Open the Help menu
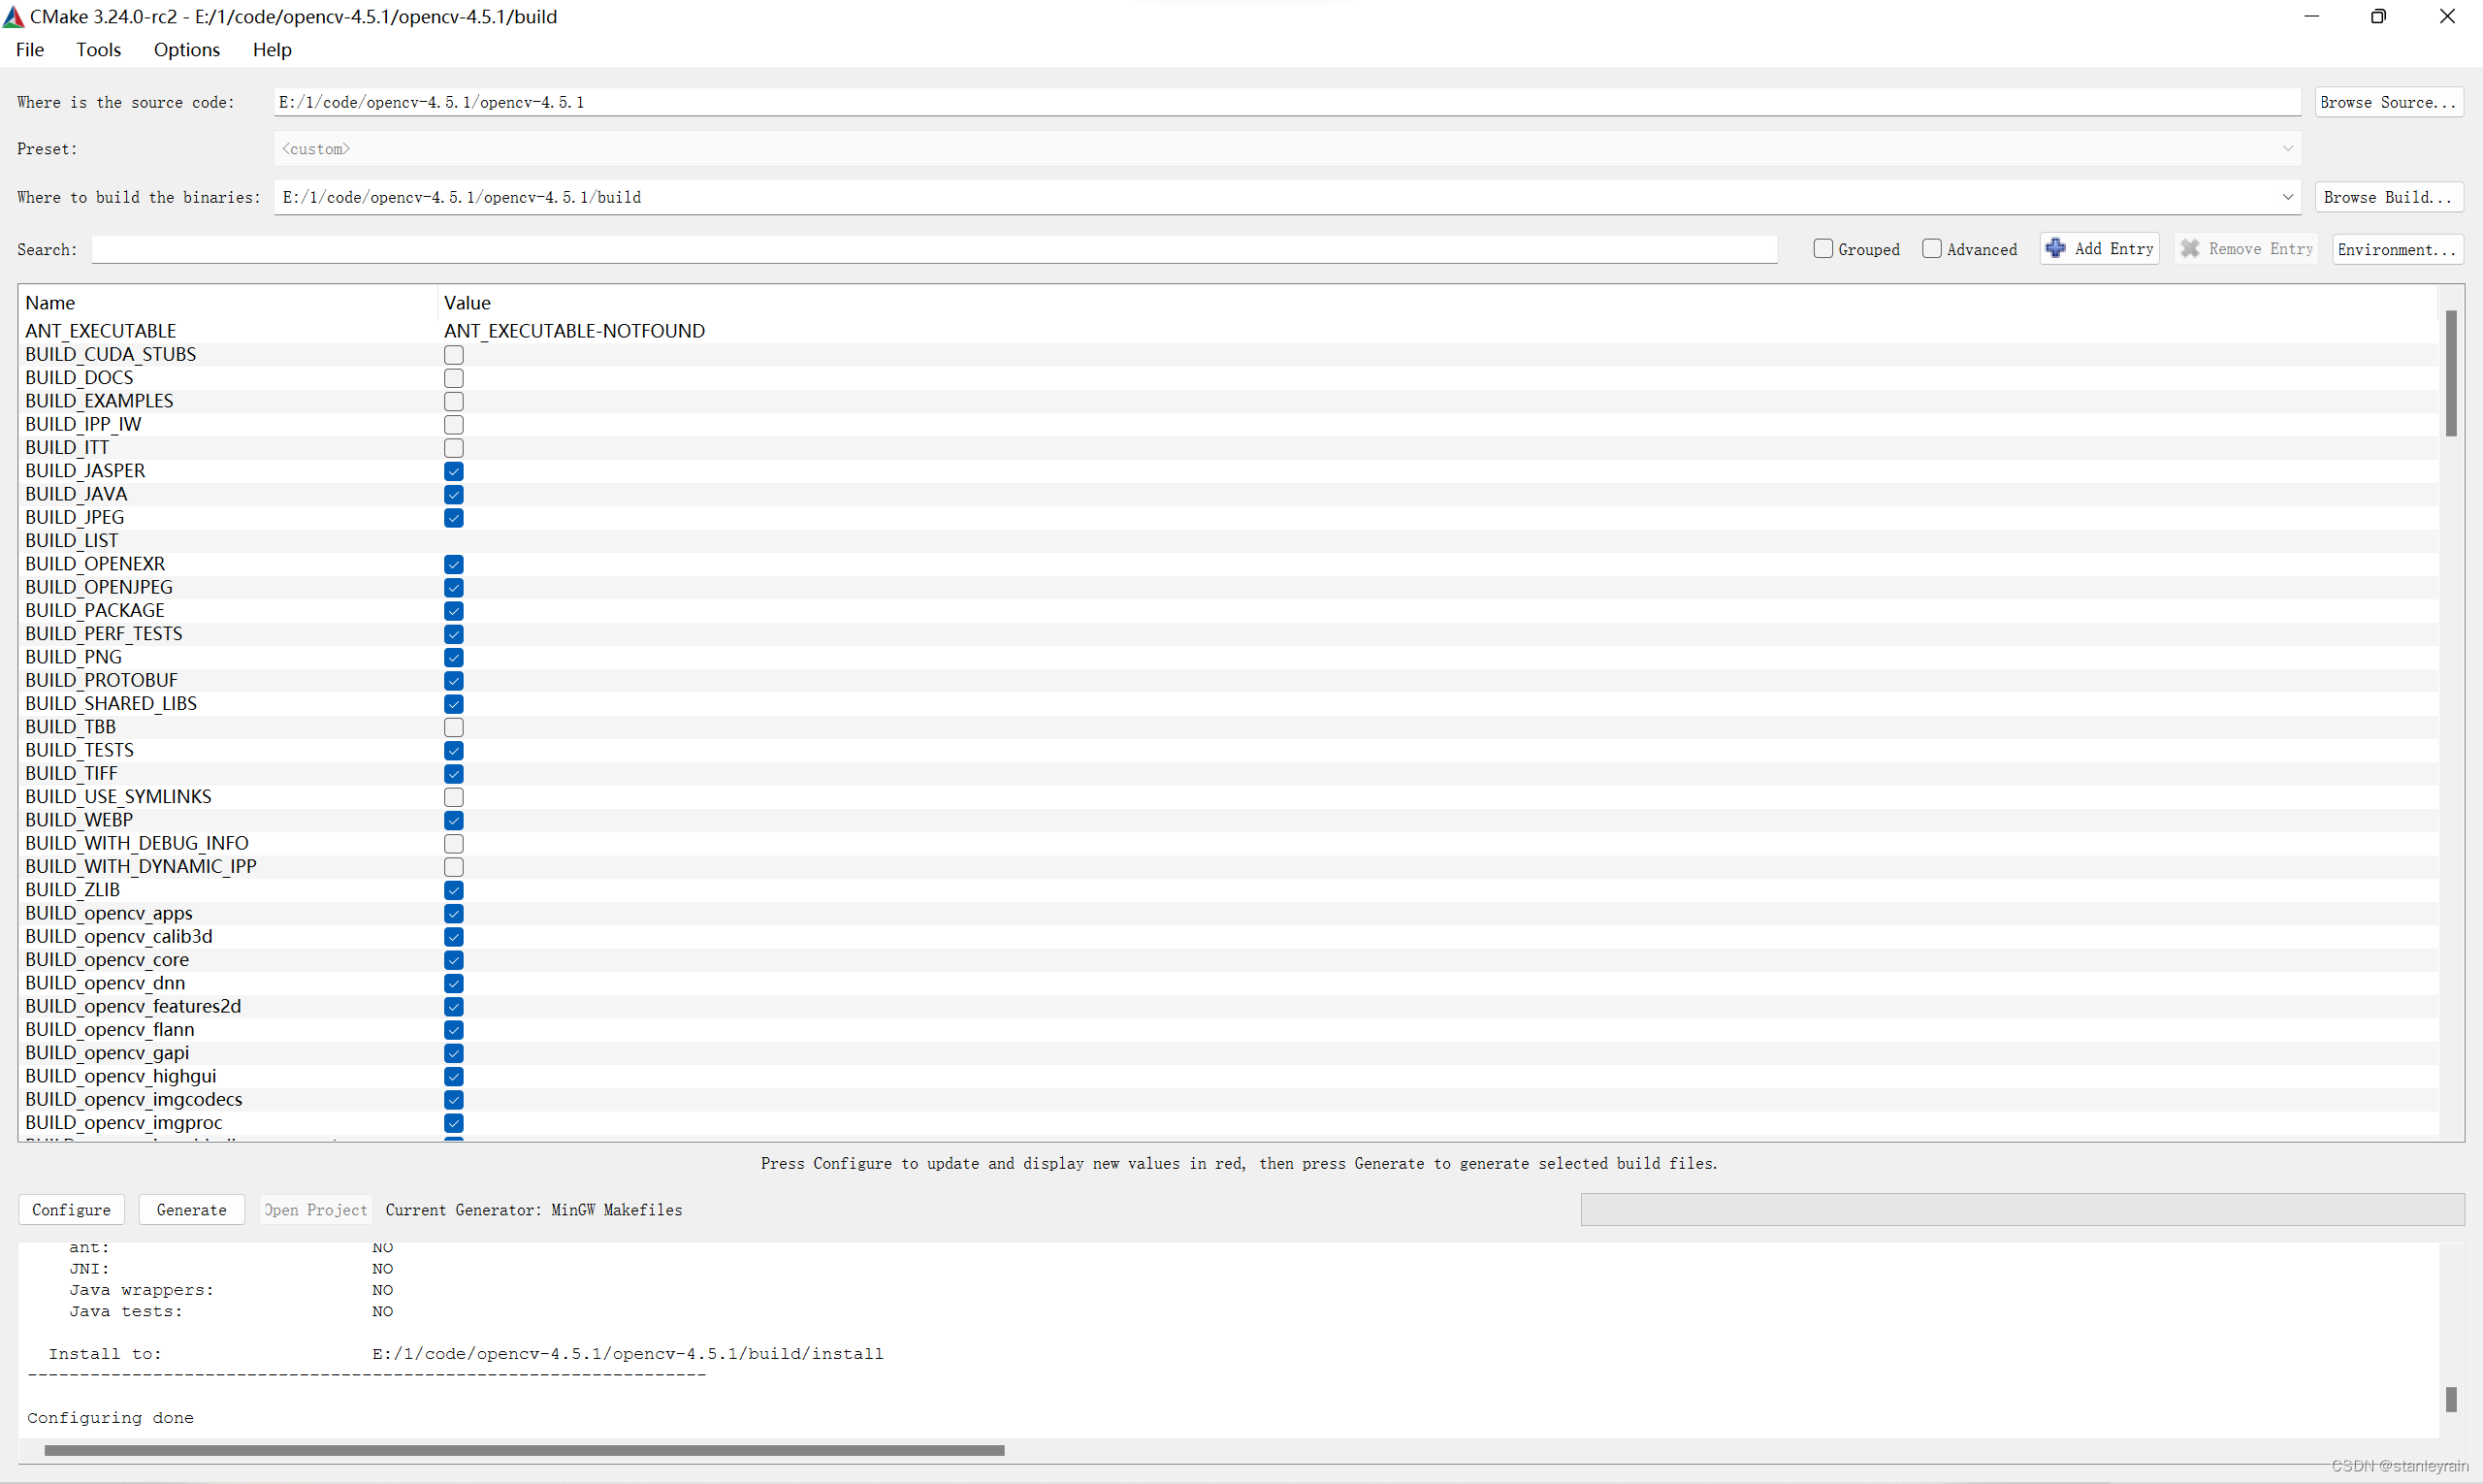The width and height of the screenshot is (2483, 1484). 271,49
